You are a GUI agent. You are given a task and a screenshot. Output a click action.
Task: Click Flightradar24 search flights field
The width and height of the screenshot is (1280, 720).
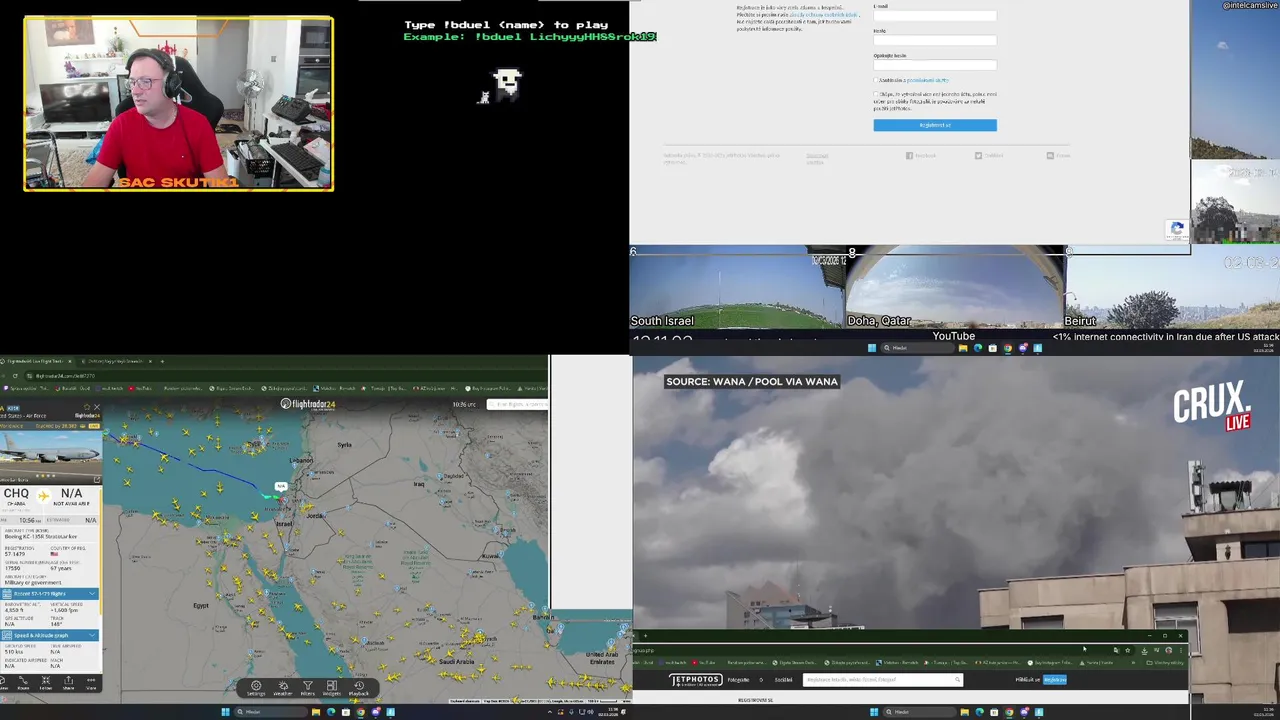click(517, 404)
